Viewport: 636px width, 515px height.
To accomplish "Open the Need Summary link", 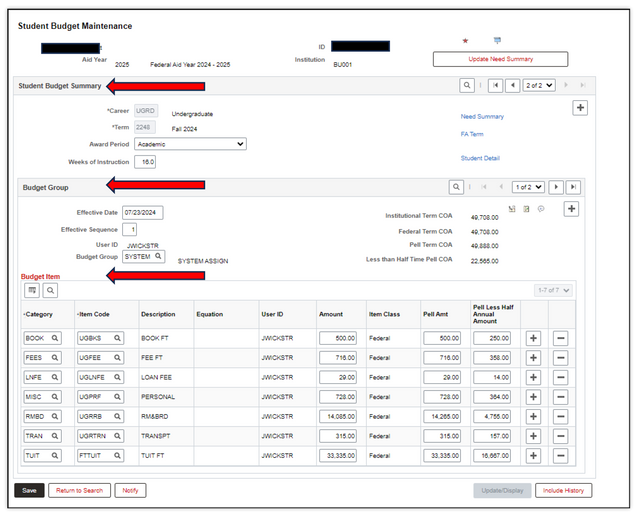I will 482,116.
